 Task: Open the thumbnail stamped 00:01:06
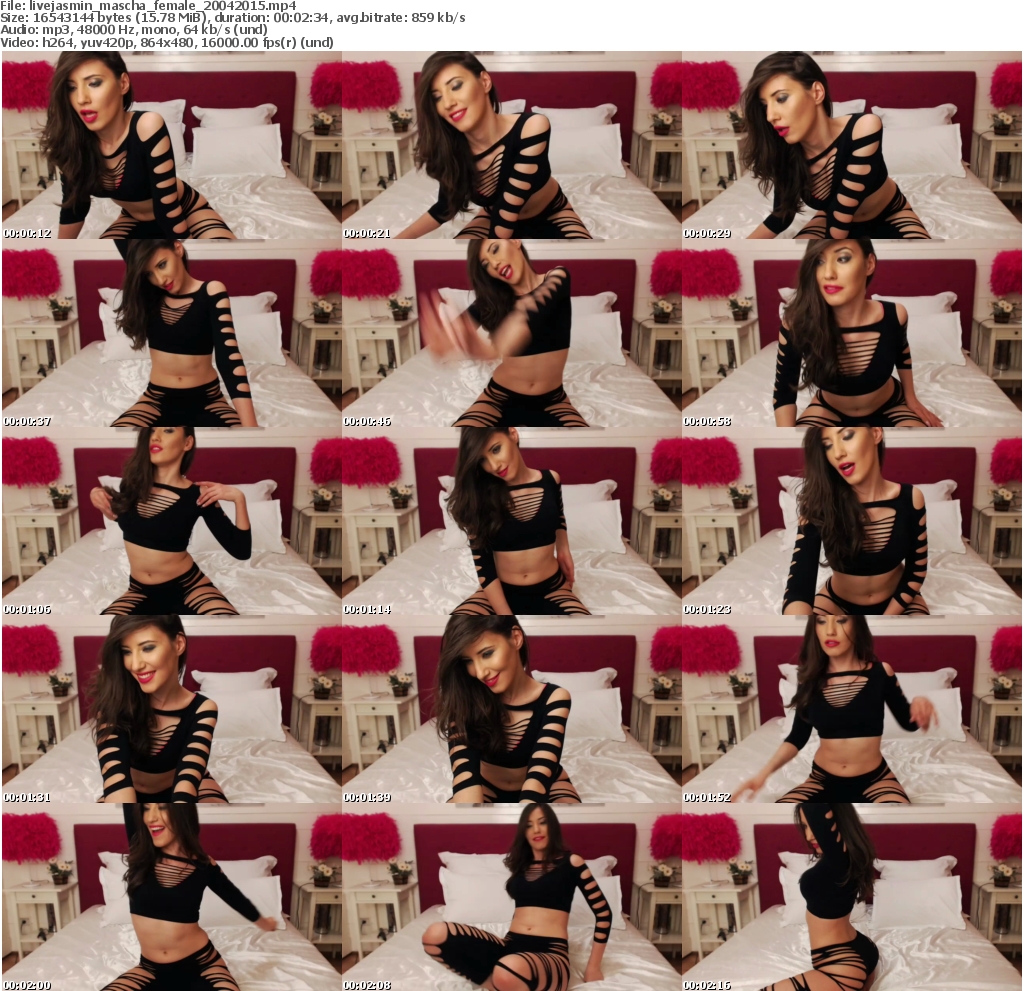[x=172, y=521]
